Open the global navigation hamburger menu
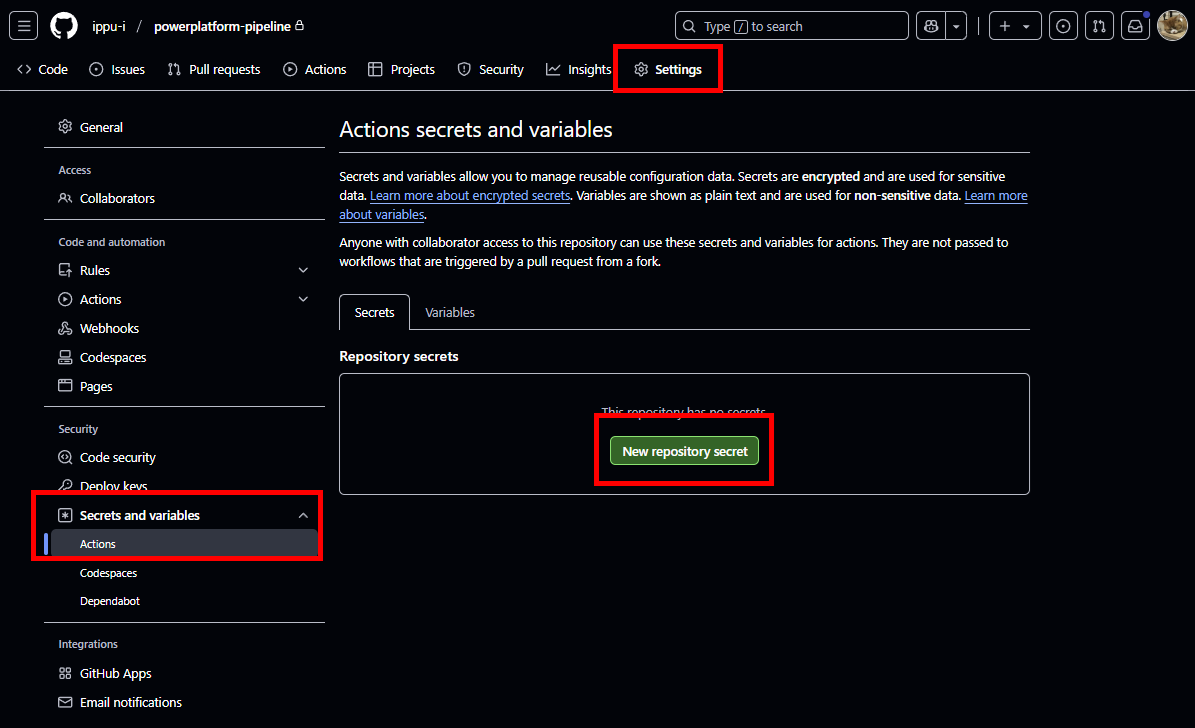1195x728 pixels. [x=24, y=25]
